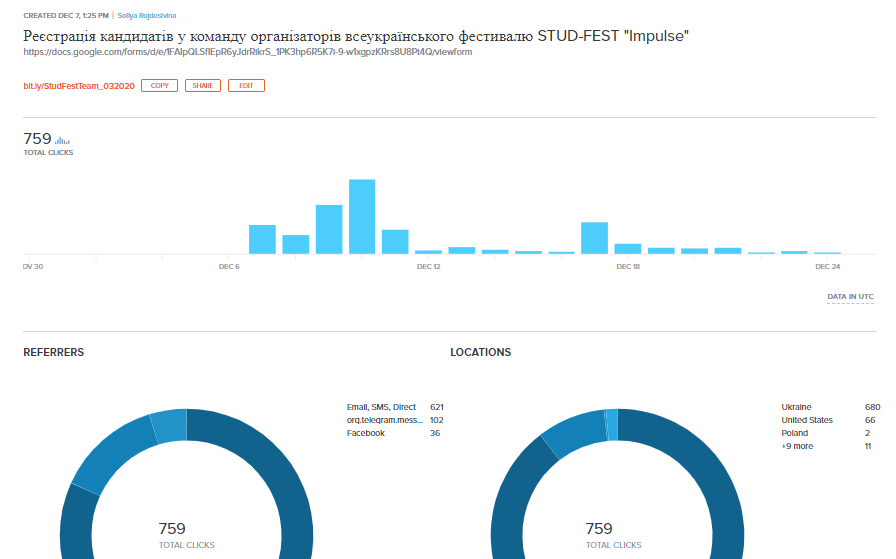Expand the +9 more locations entry

point(797,446)
